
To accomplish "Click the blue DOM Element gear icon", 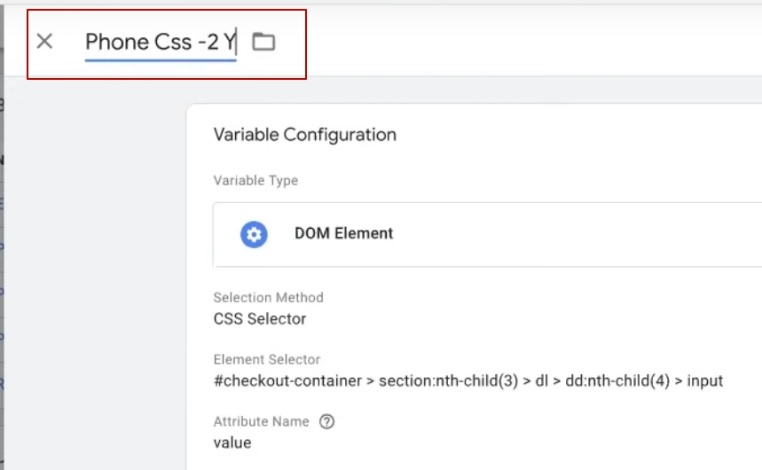I will click(x=254, y=234).
